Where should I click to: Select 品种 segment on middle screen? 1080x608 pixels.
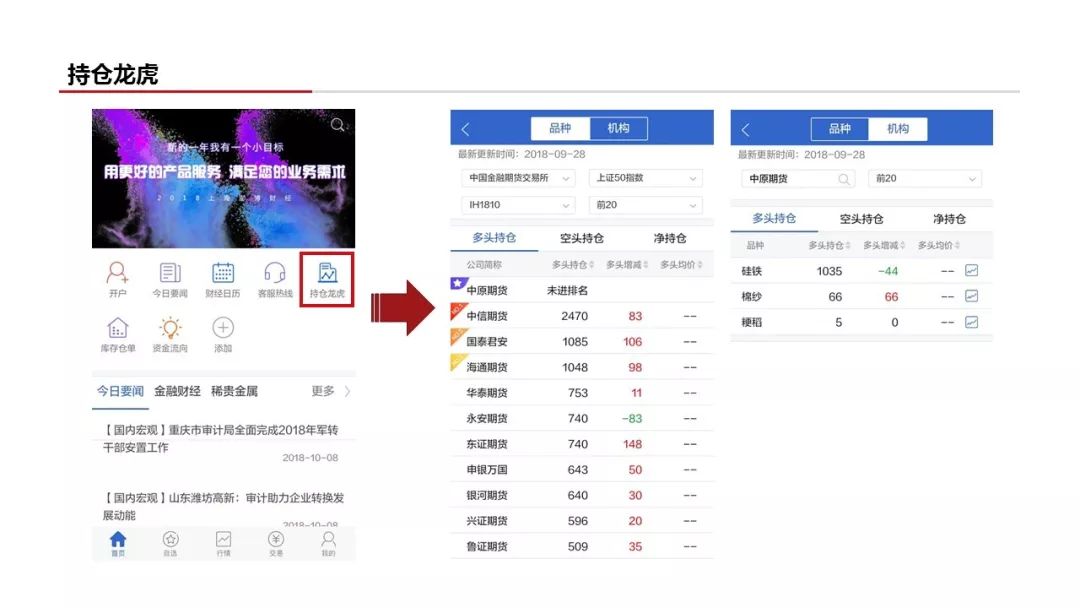(x=560, y=128)
